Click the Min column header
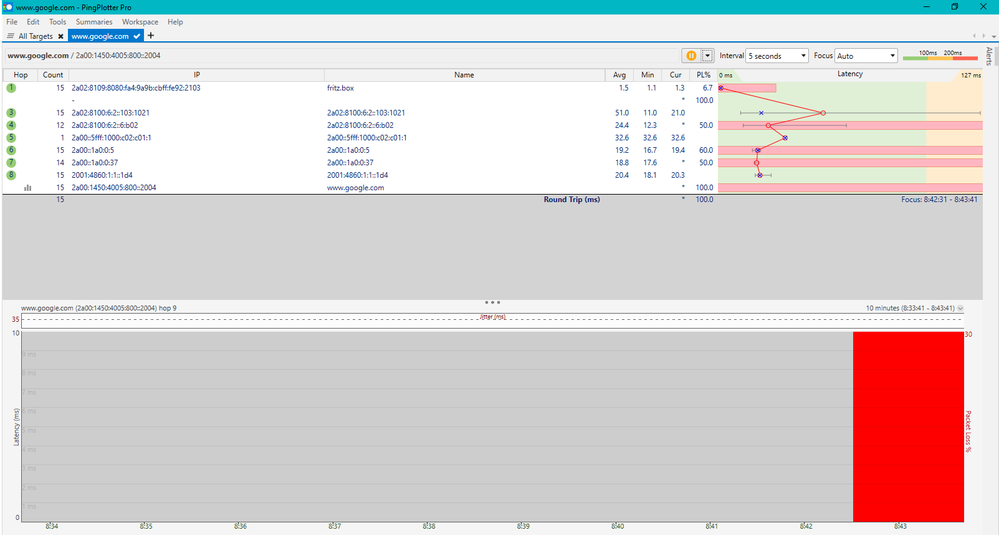The height and width of the screenshot is (535, 999). click(x=647, y=75)
